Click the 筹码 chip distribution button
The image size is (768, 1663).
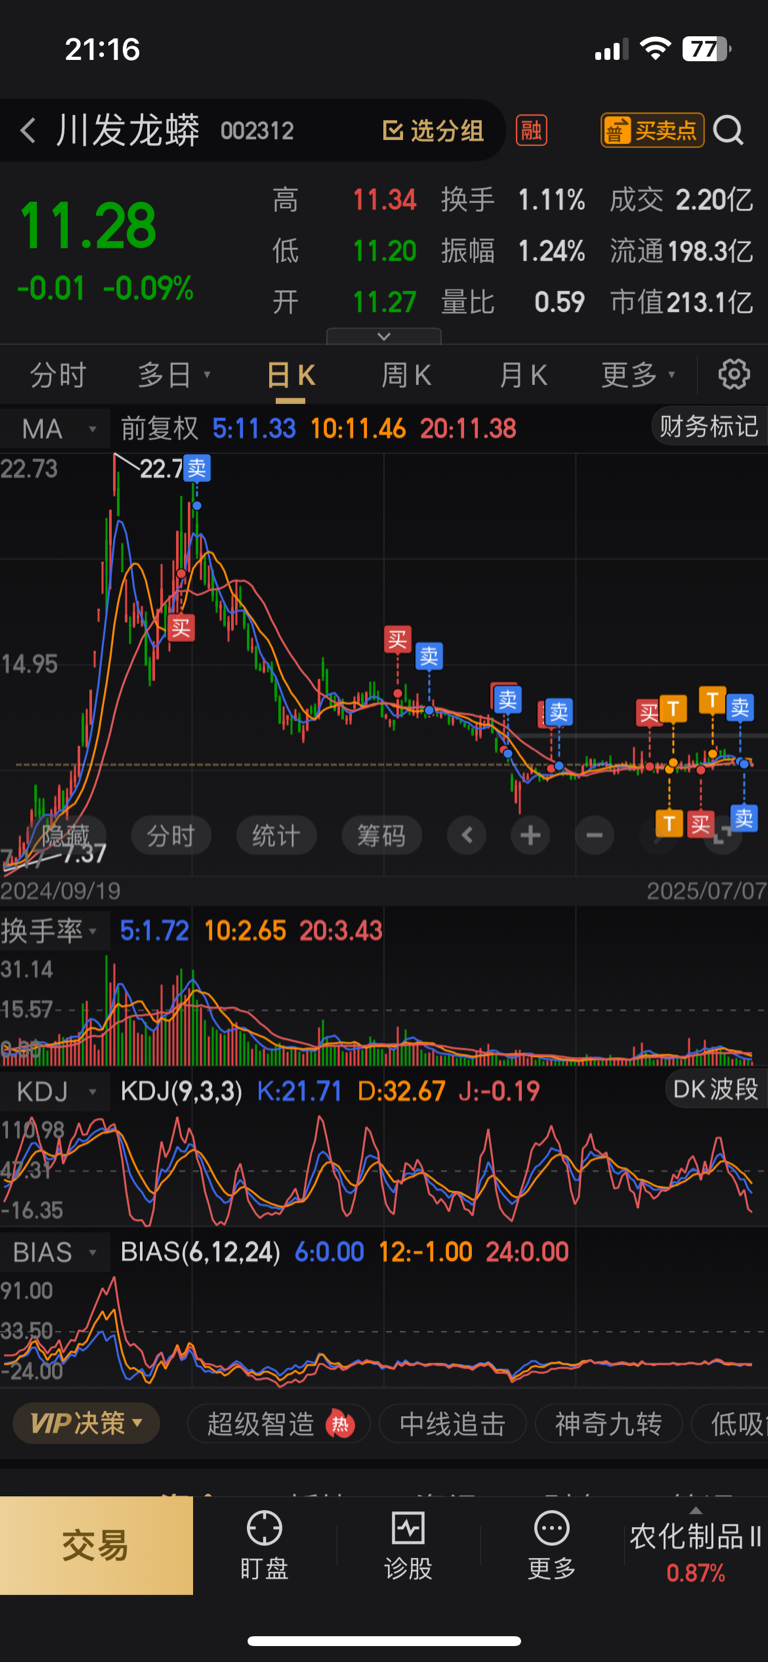[381, 835]
